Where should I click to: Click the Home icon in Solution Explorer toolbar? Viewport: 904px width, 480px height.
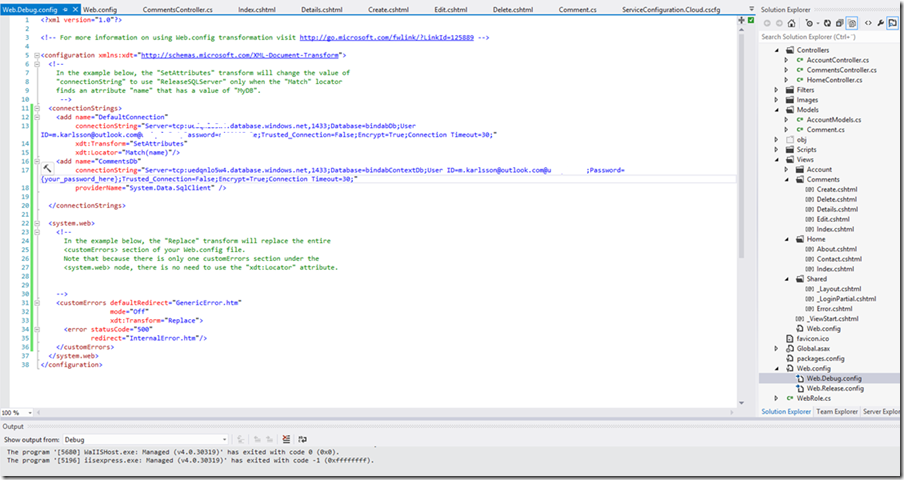pyautogui.click(x=792, y=23)
